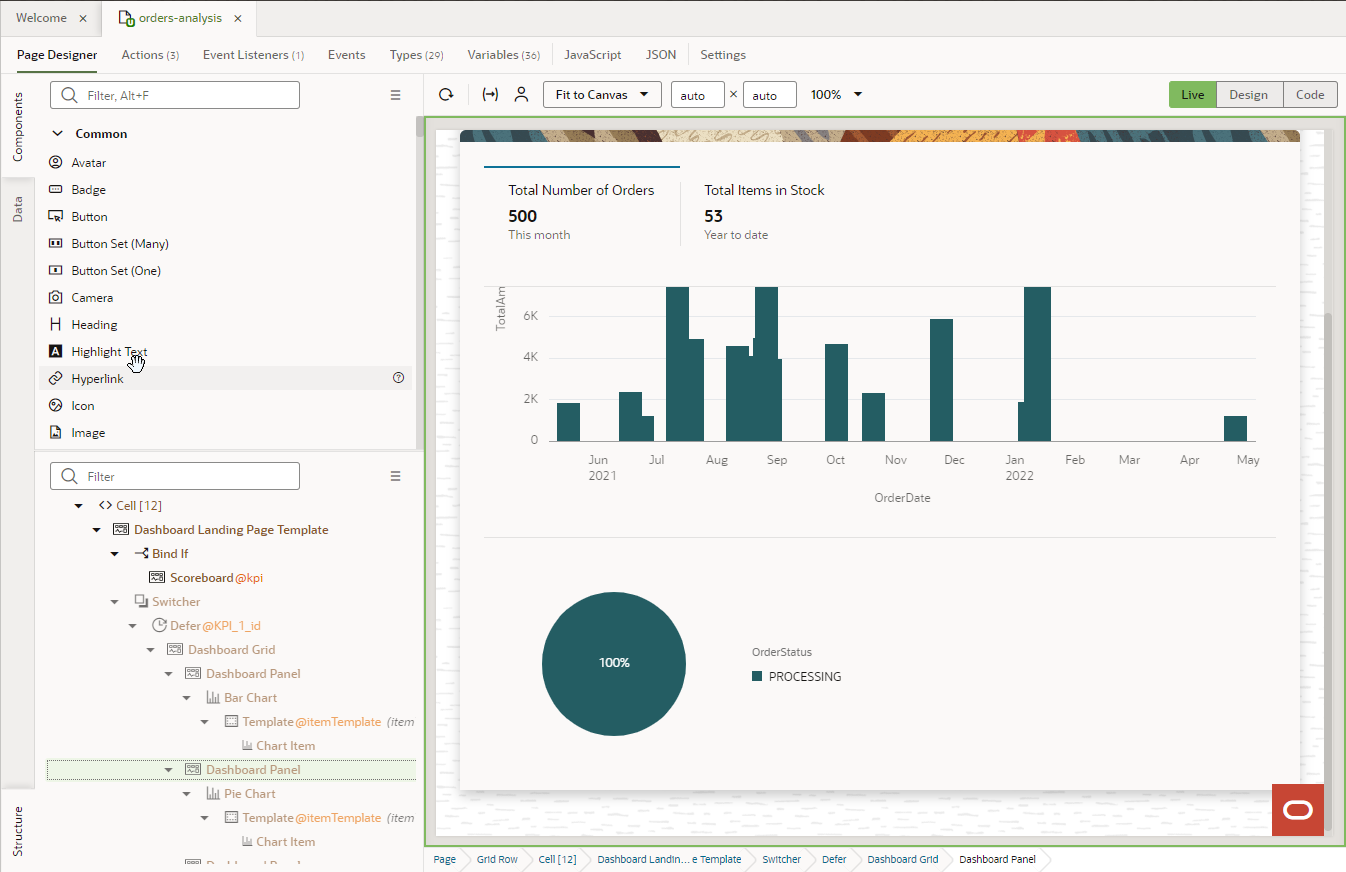
Task: Refresh the canvas preview
Action: point(444,94)
